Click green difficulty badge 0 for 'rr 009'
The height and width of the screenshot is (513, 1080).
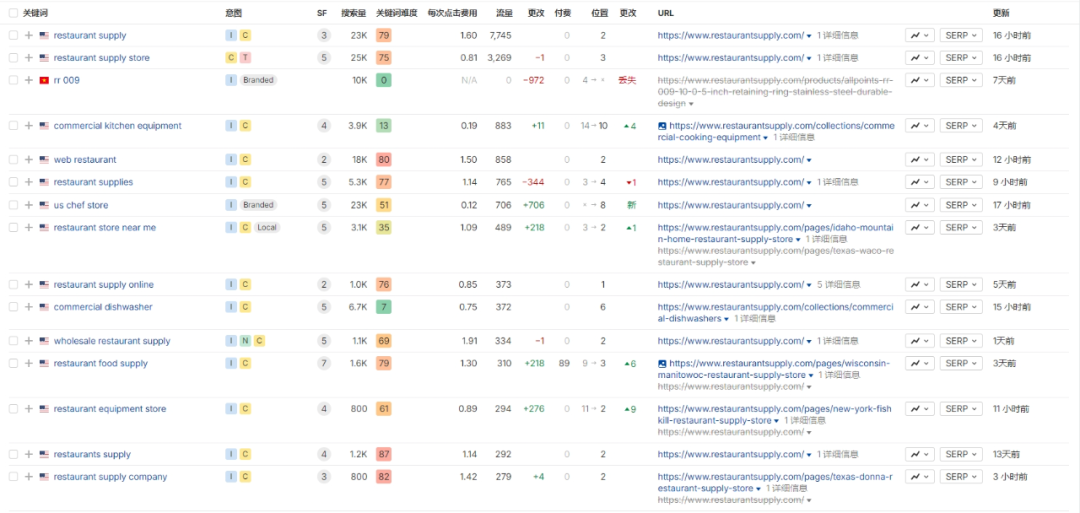(384, 80)
